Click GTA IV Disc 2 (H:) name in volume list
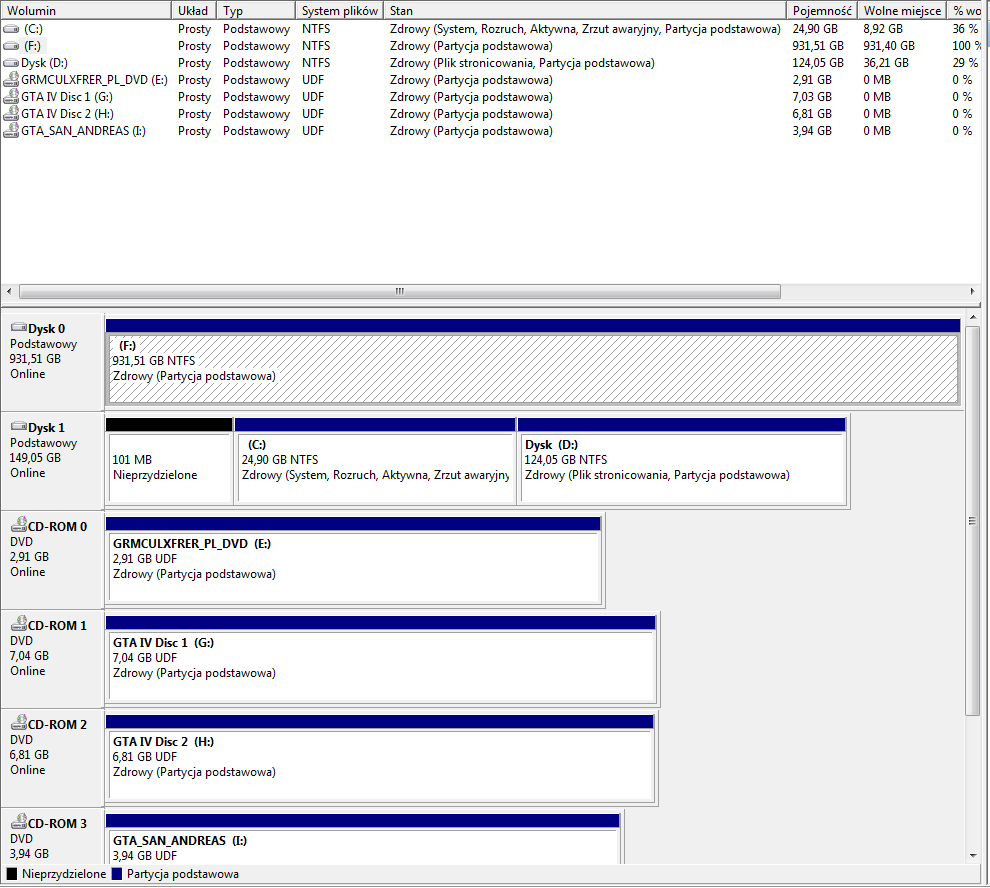 click(x=68, y=114)
